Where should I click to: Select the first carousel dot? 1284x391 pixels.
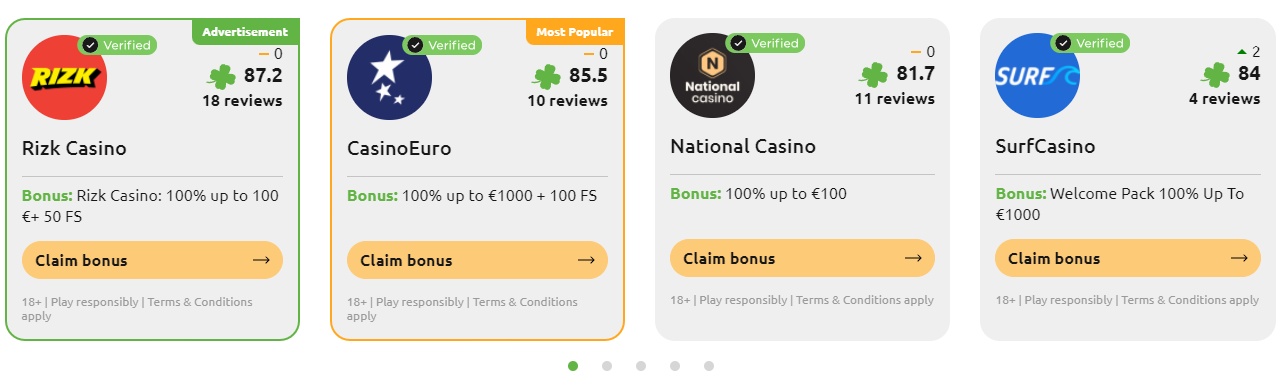coord(573,366)
